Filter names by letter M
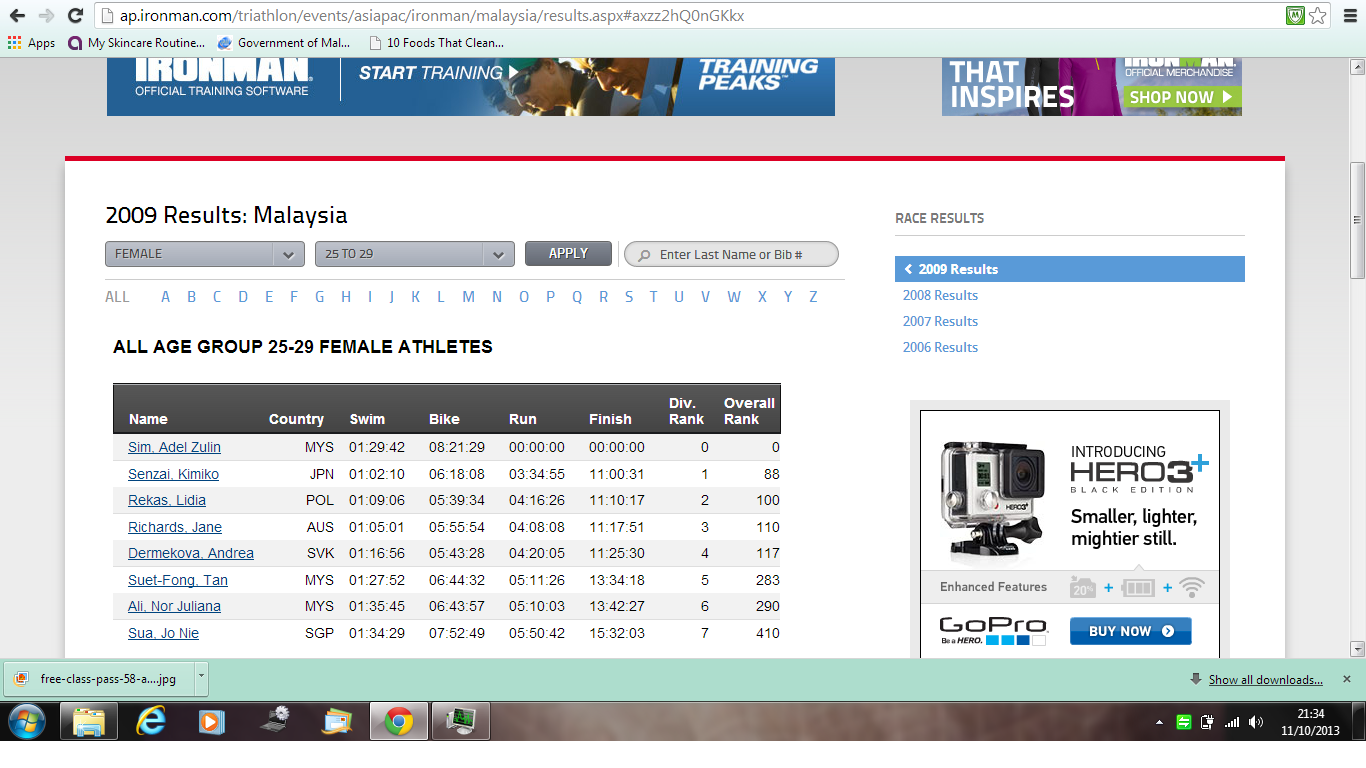 (x=468, y=297)
